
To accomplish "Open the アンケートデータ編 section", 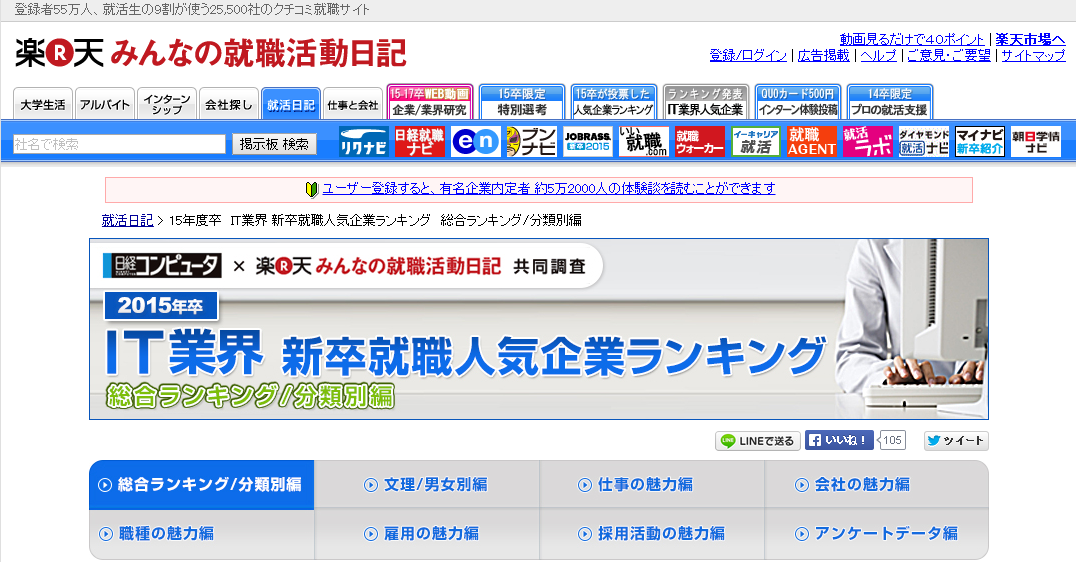I will pyautogui.click(x=876, y=534).
